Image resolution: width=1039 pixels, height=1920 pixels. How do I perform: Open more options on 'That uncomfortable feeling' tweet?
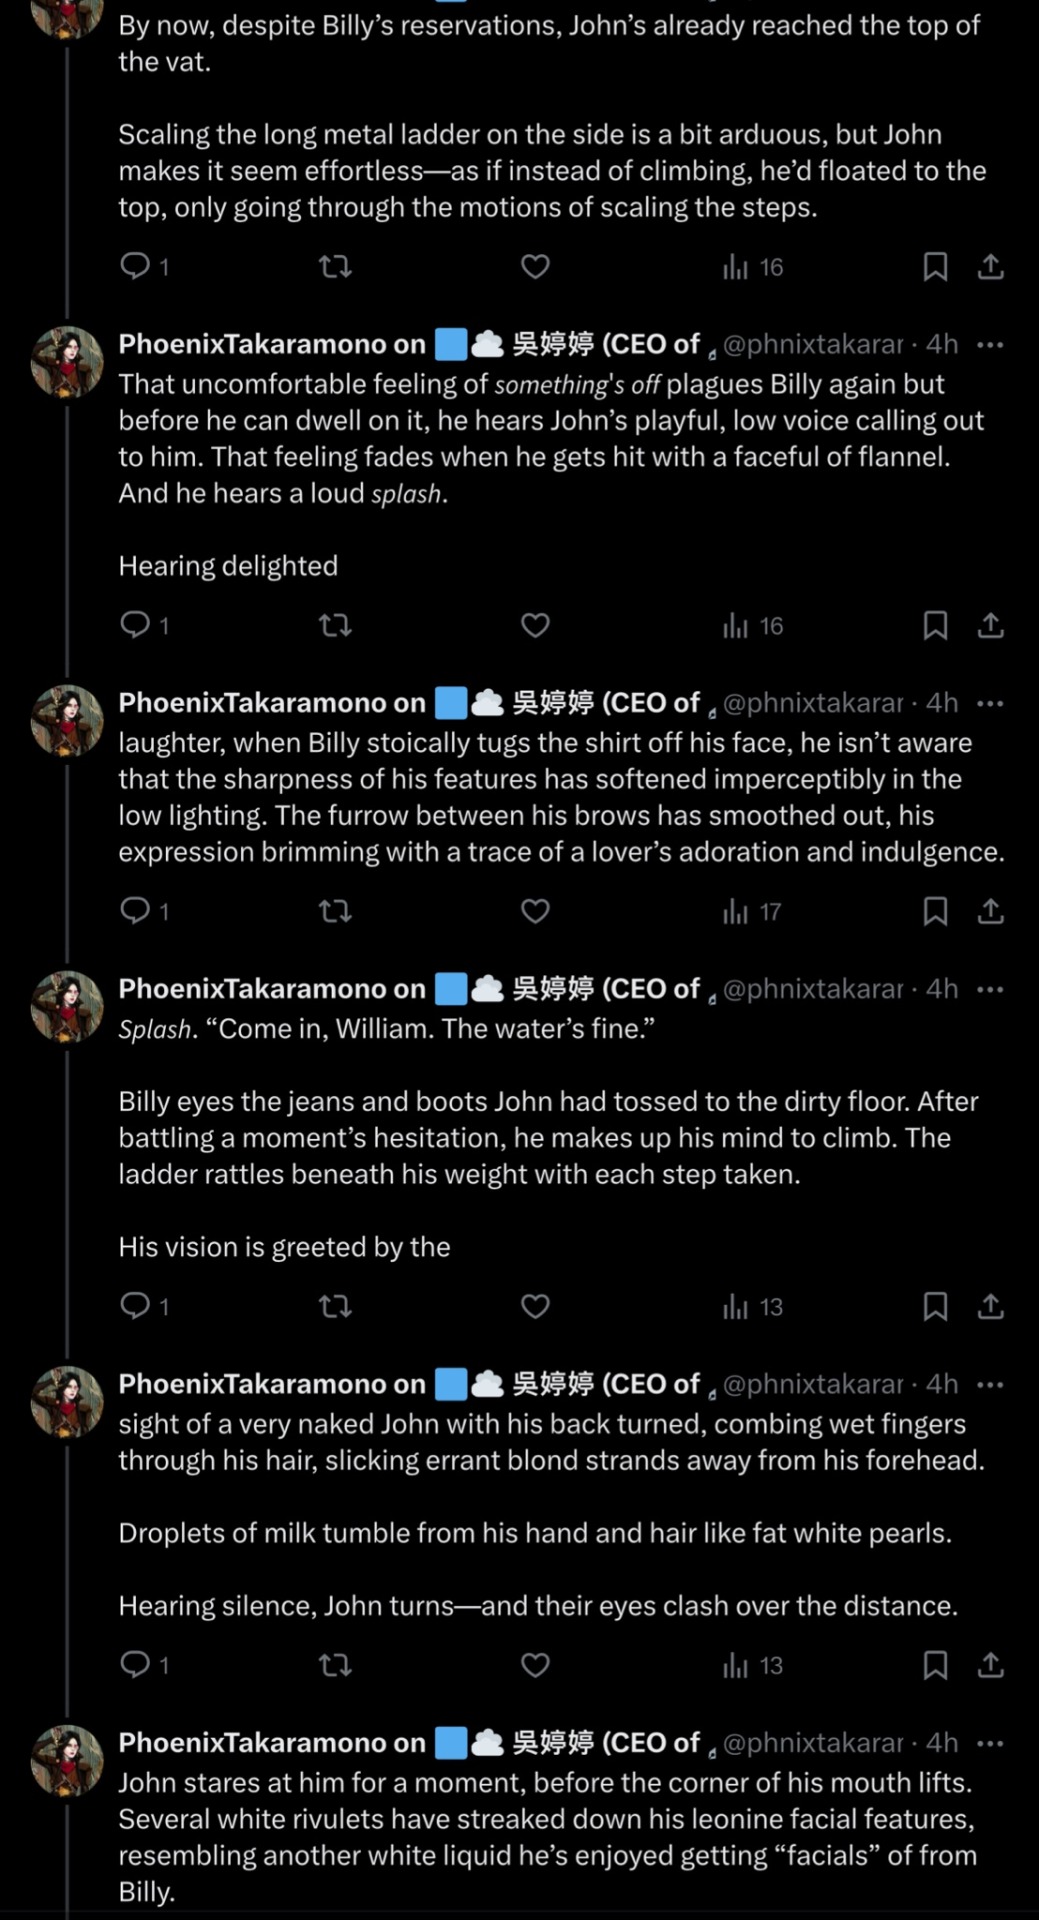(990, 345)
